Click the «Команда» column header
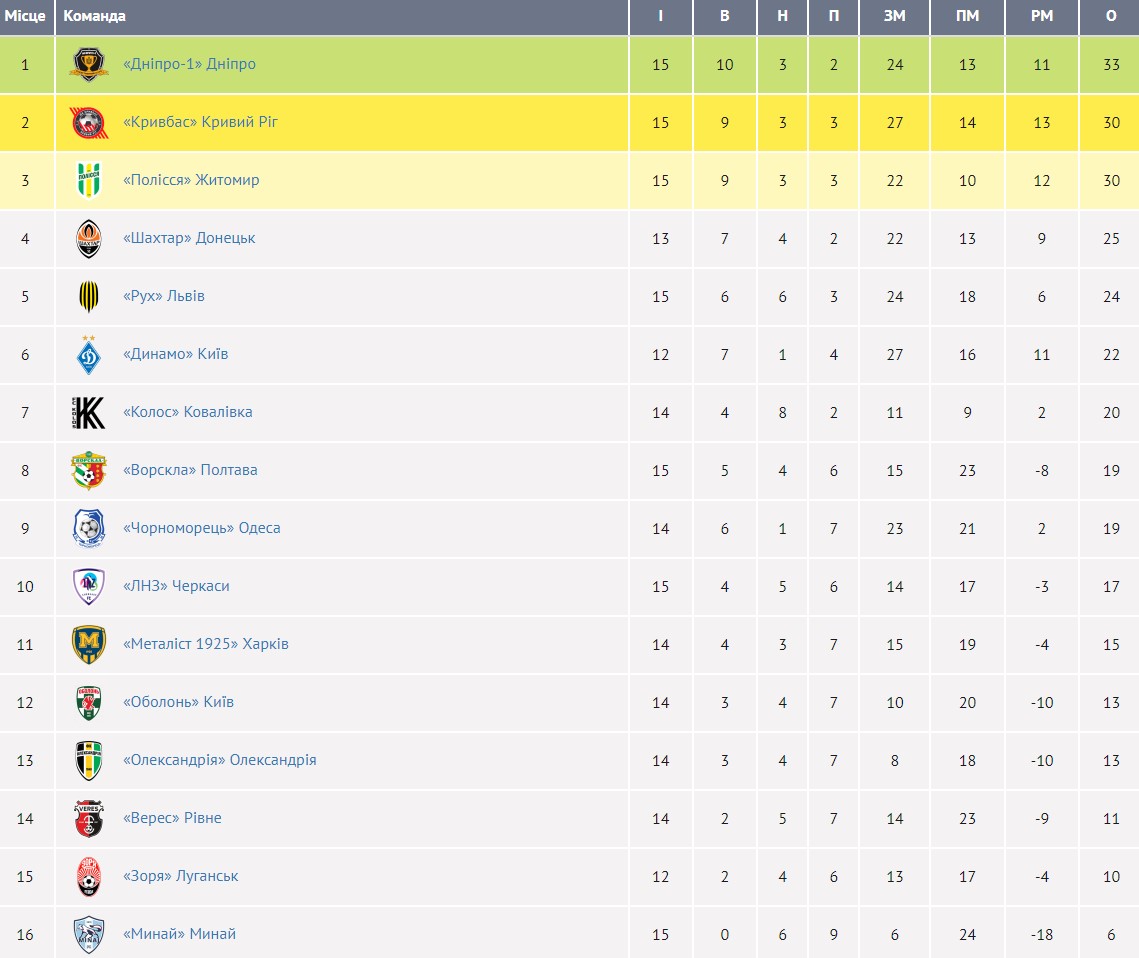Screen dimensions: 1139x958 coord(95,16)
